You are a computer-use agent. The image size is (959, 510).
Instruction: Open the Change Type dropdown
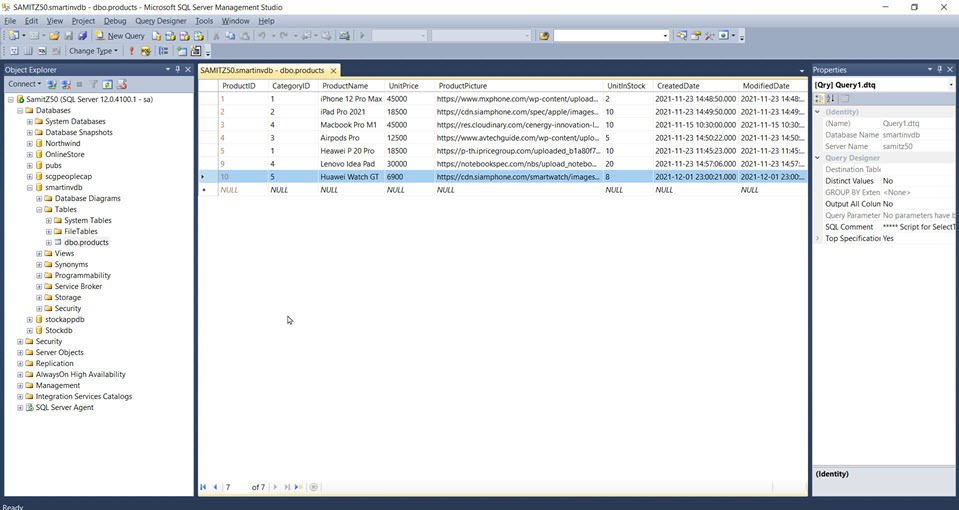pyautogui.click(x=93, y=51)
